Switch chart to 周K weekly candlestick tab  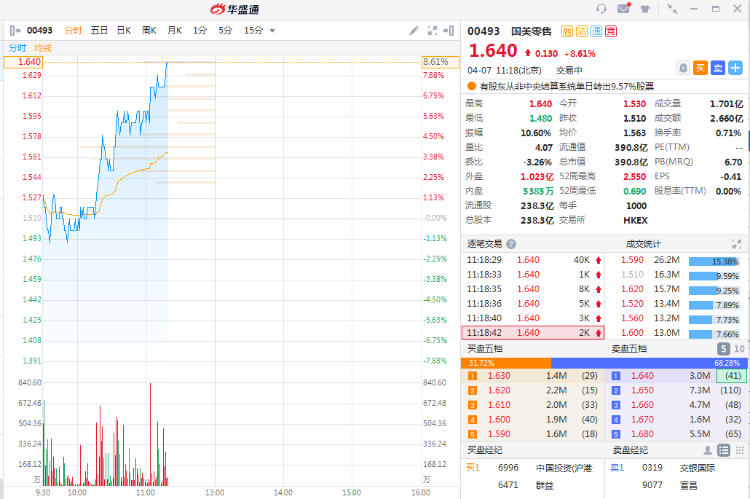tap(149, 31)
